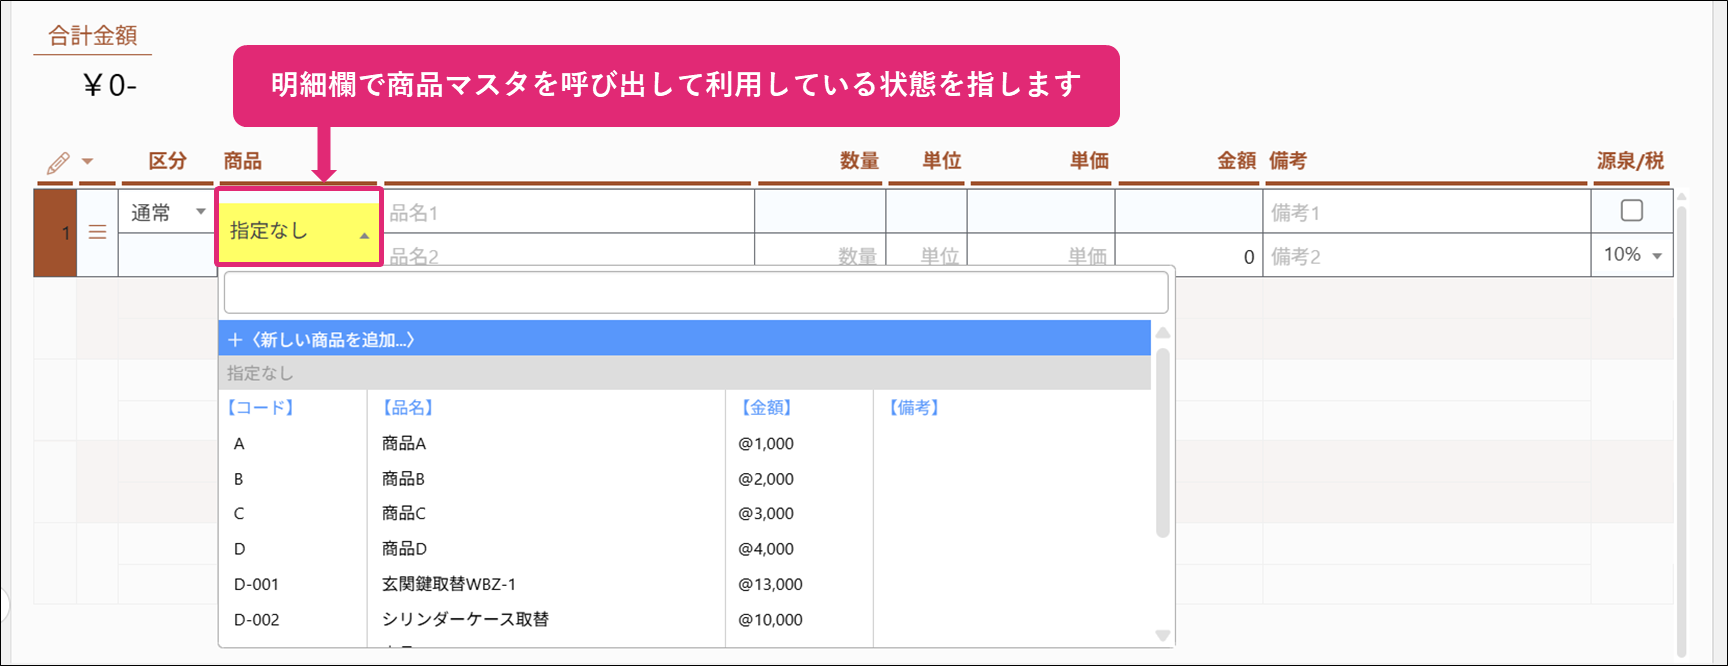Choose 指定なし in the product list

pyautogui.click(x=684, y=373)
